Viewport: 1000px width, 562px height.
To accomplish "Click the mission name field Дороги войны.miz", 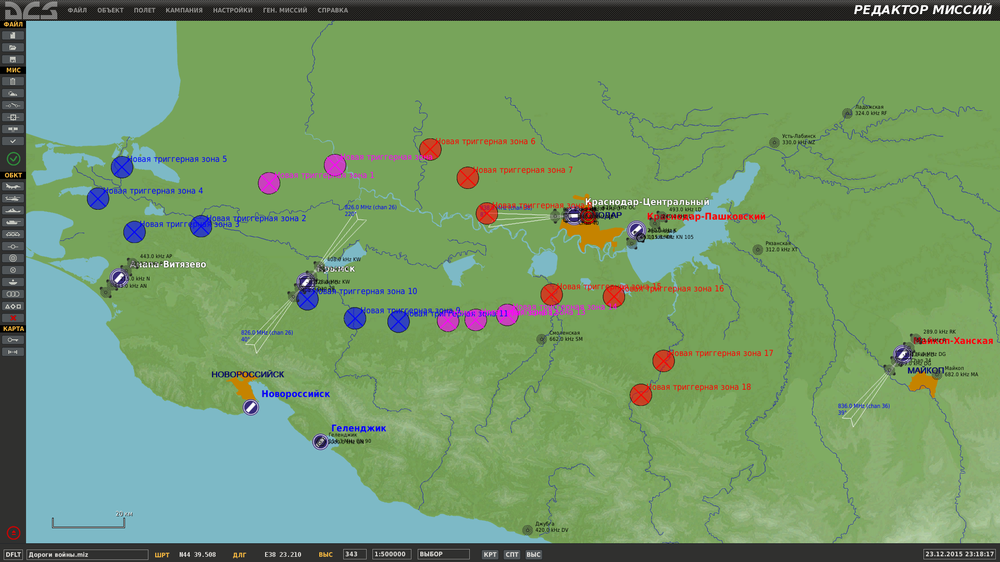I will 87,554.
